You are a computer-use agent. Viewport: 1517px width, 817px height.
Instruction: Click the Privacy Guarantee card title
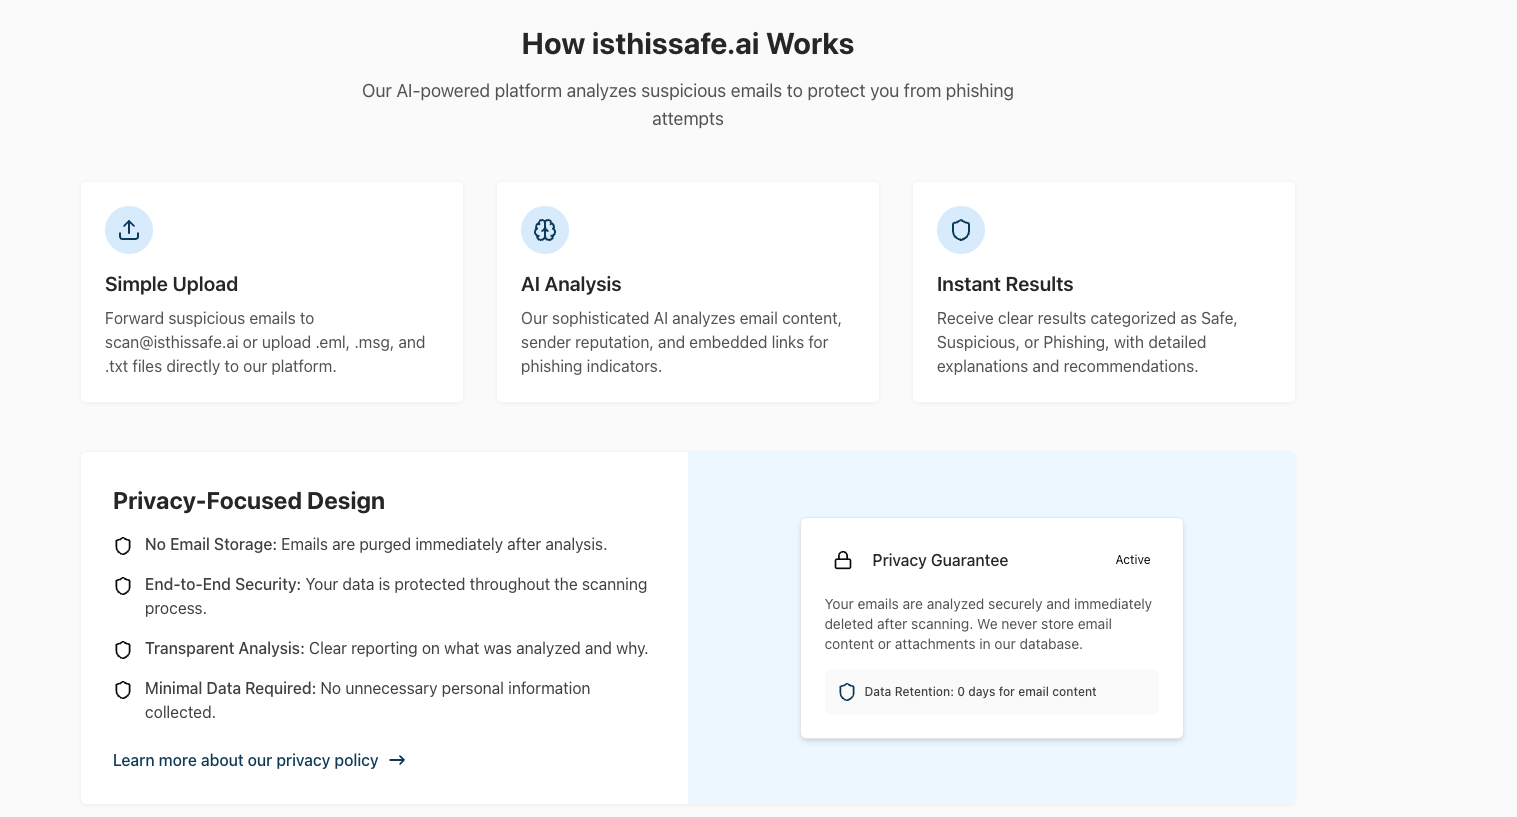940,560
